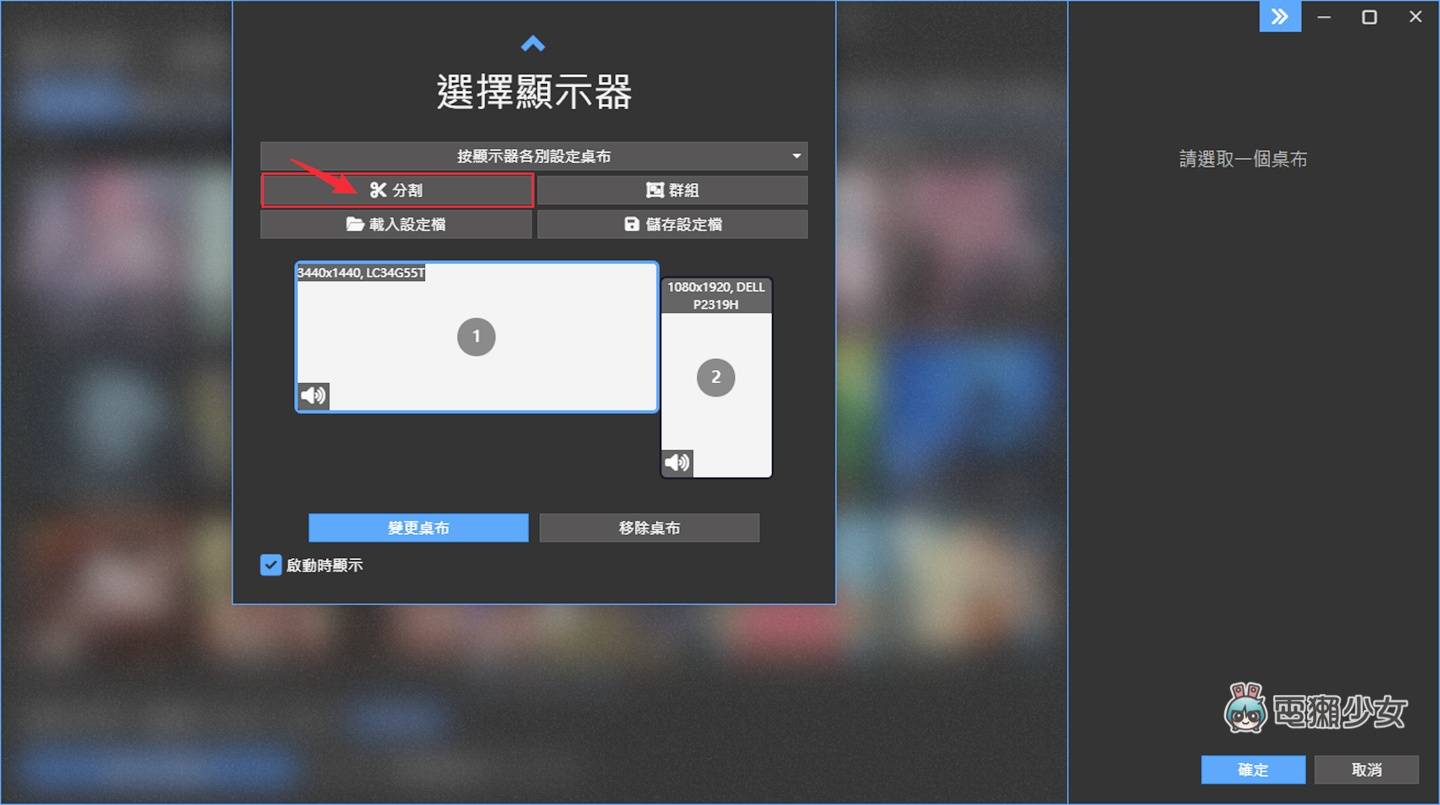The height and width of the screenshot is (805, 1440).
Task: Click the 群組 grouping button
Action: (672, 190)
